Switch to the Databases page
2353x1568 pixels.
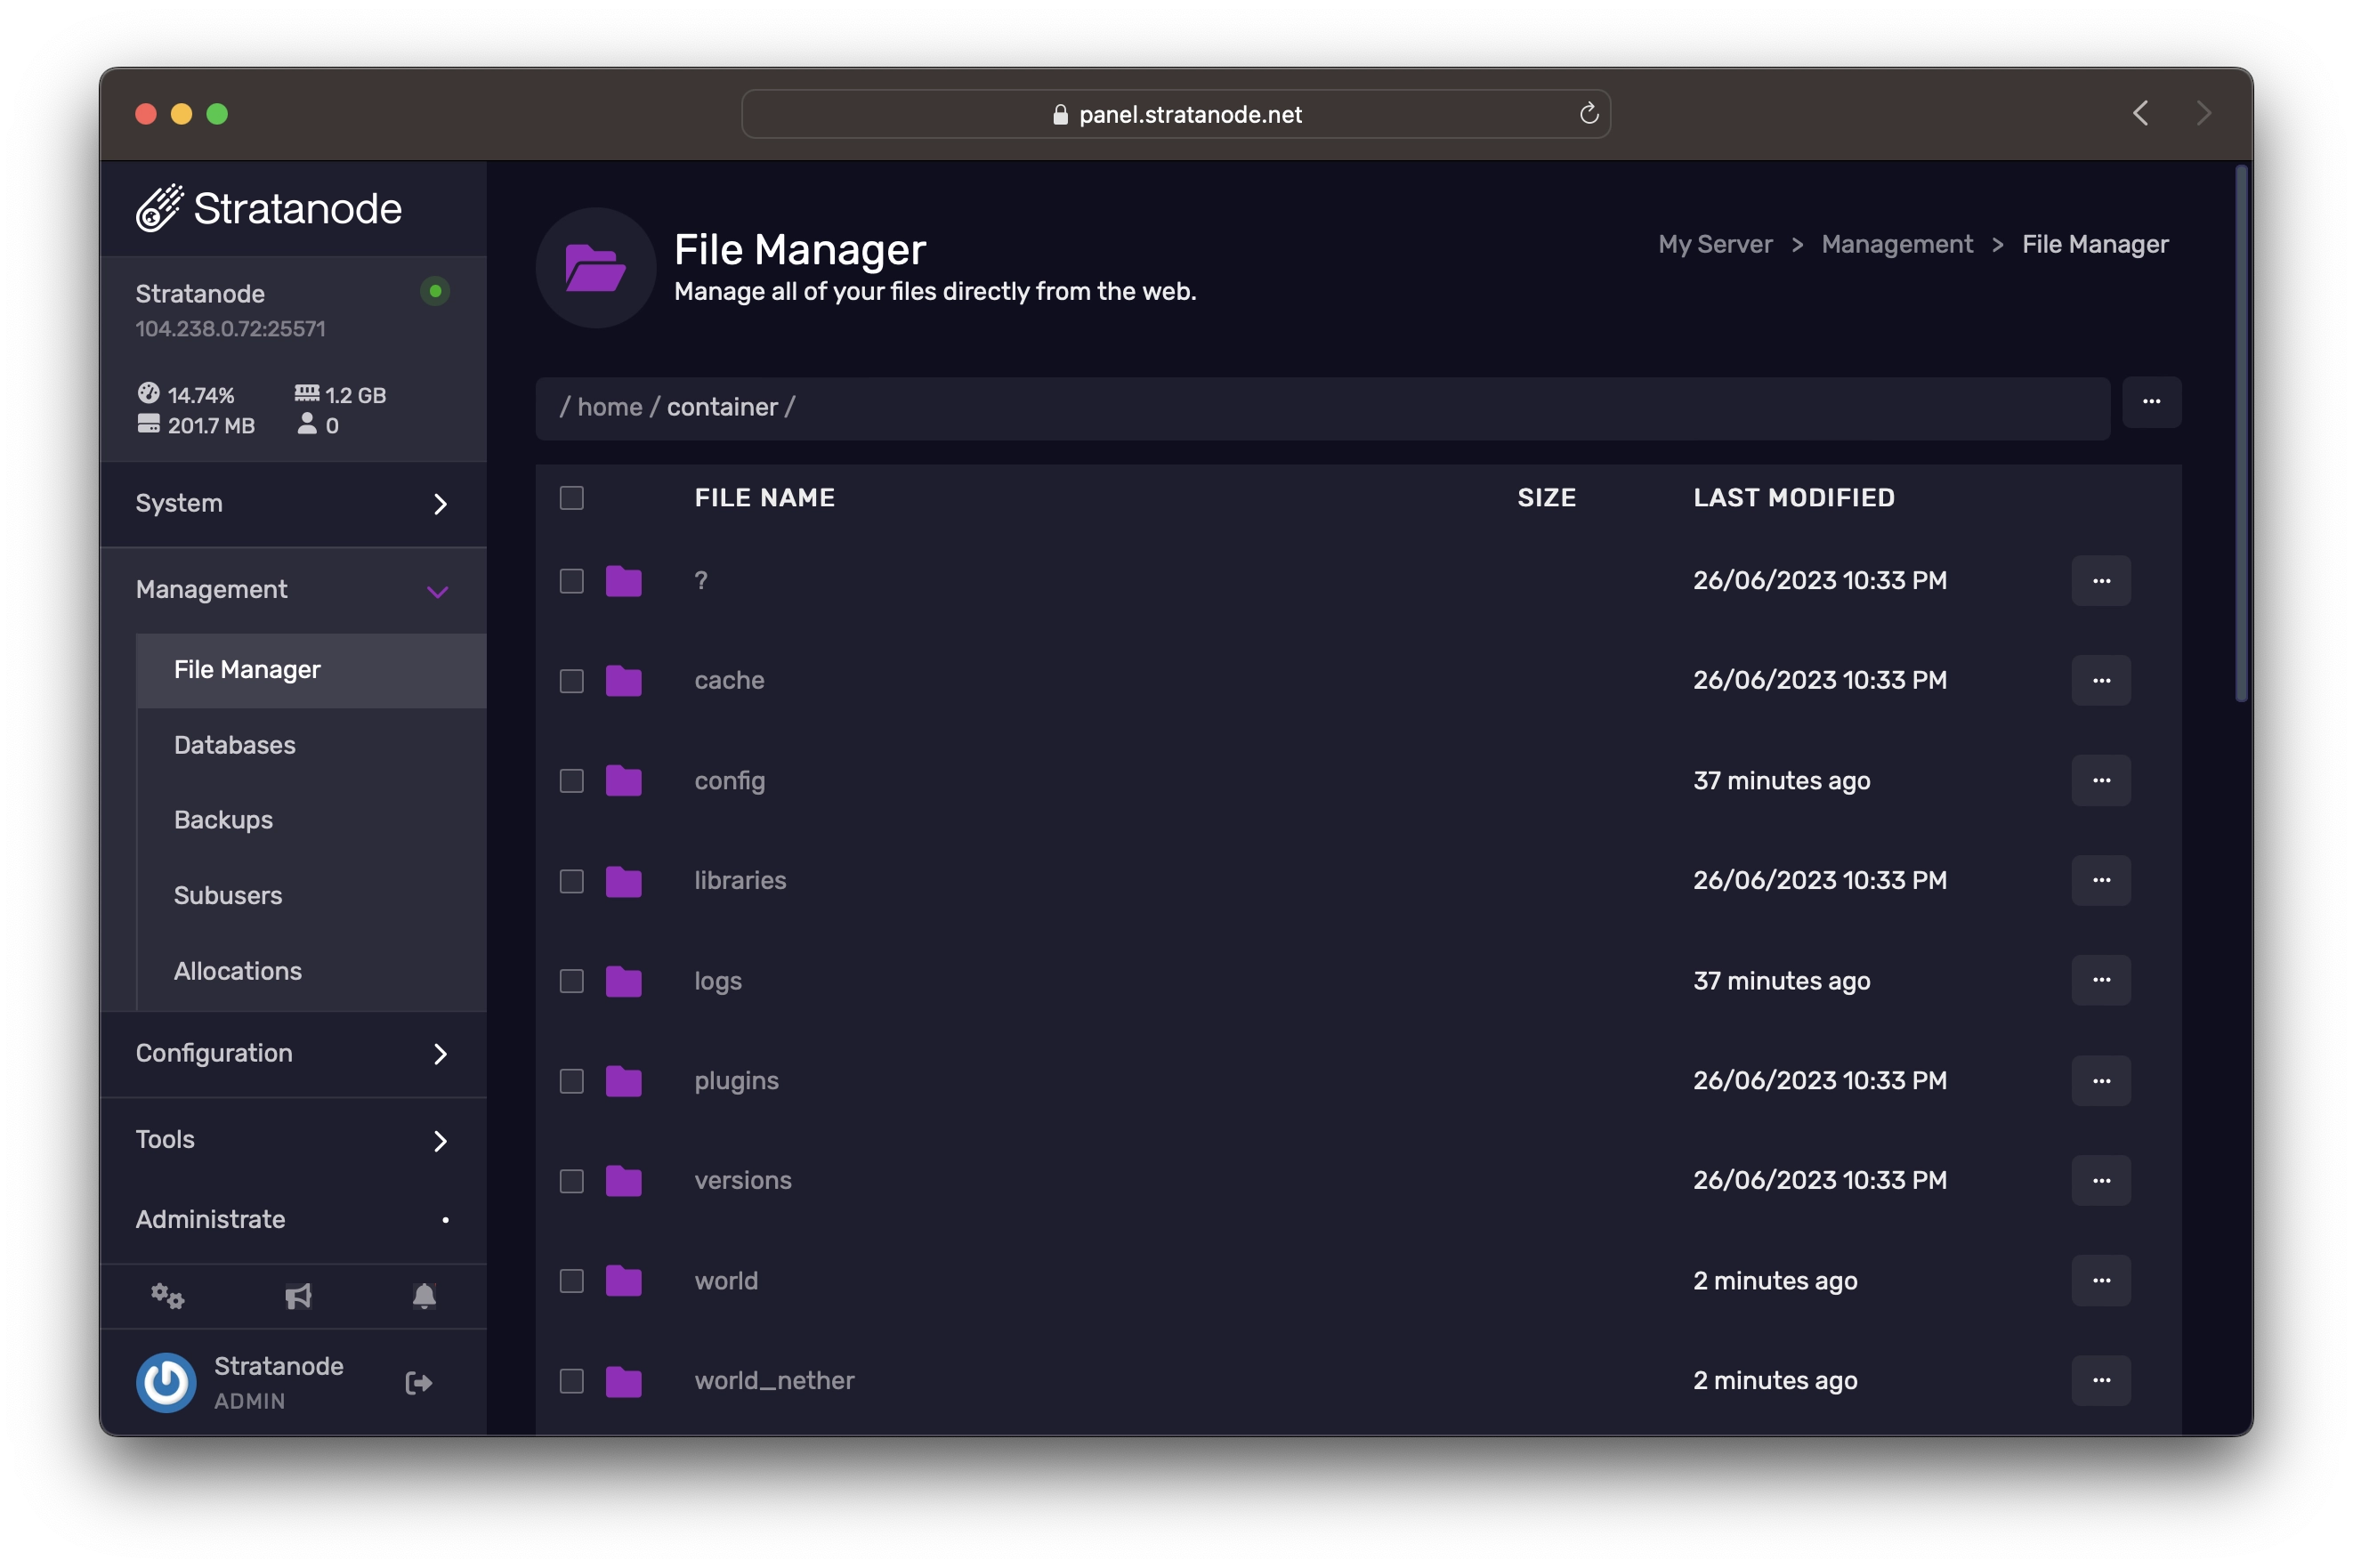click(234, 744)
